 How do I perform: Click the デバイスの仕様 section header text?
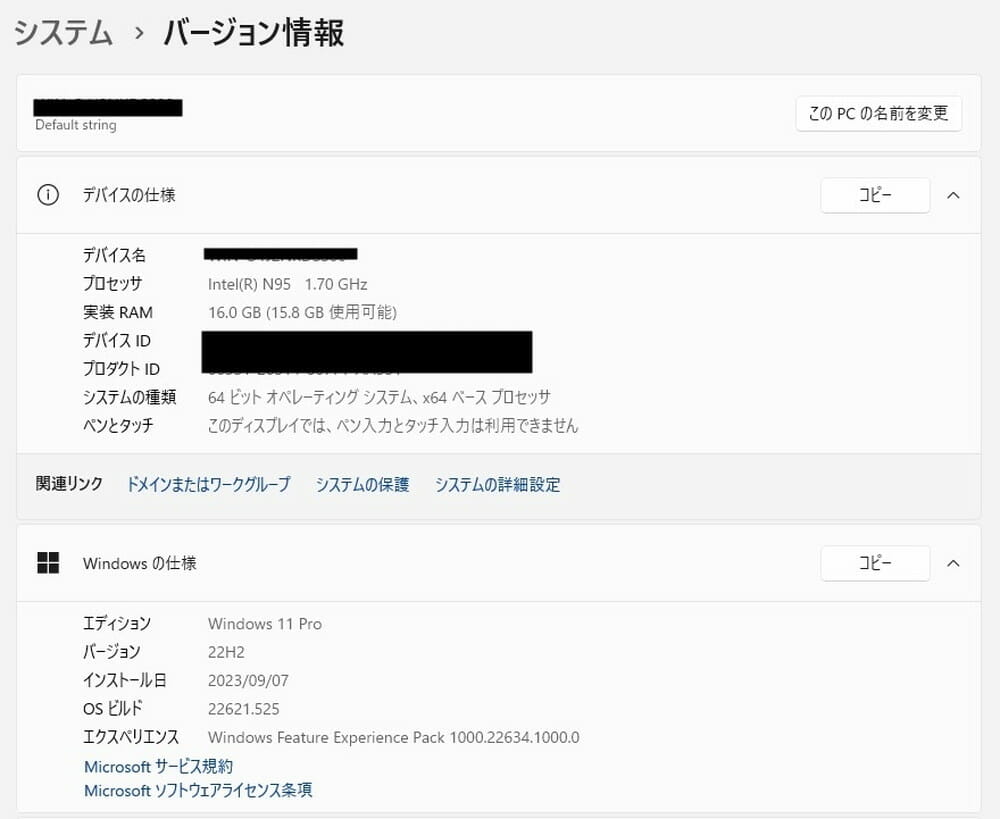point(129,195)
